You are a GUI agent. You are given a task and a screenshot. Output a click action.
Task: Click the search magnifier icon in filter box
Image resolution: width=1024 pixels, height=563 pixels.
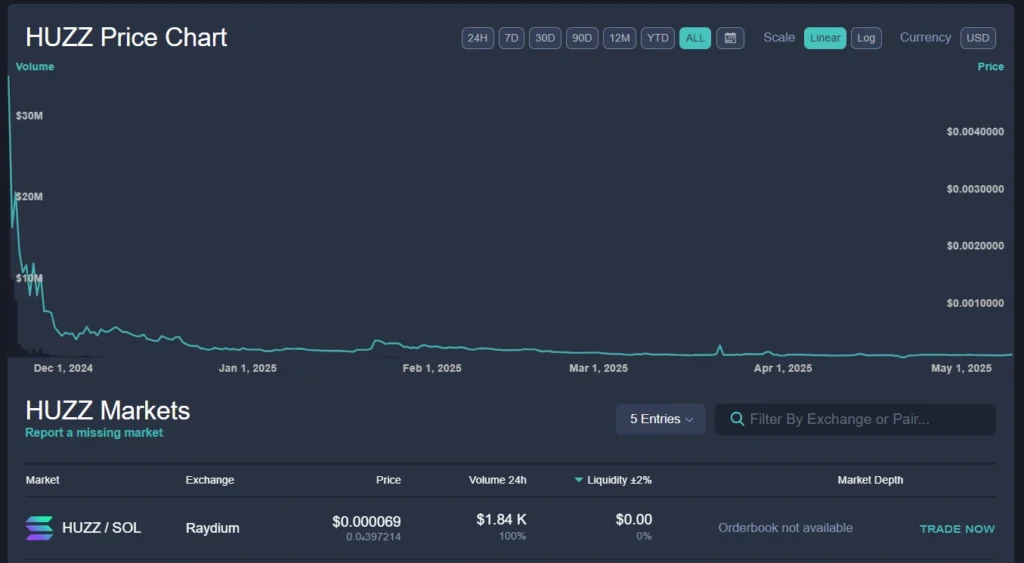click(737, 419)
